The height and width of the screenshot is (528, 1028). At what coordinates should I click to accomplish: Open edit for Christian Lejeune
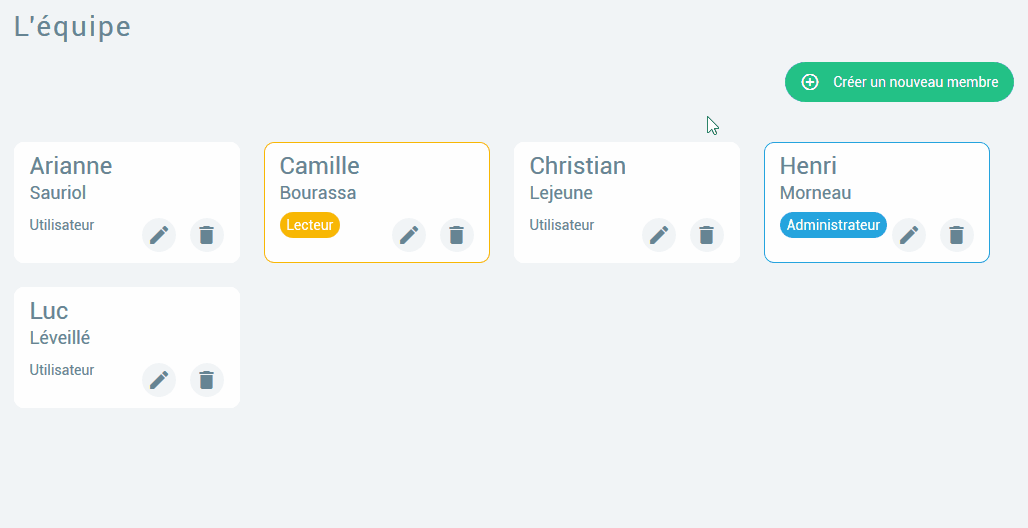(659, 235)
